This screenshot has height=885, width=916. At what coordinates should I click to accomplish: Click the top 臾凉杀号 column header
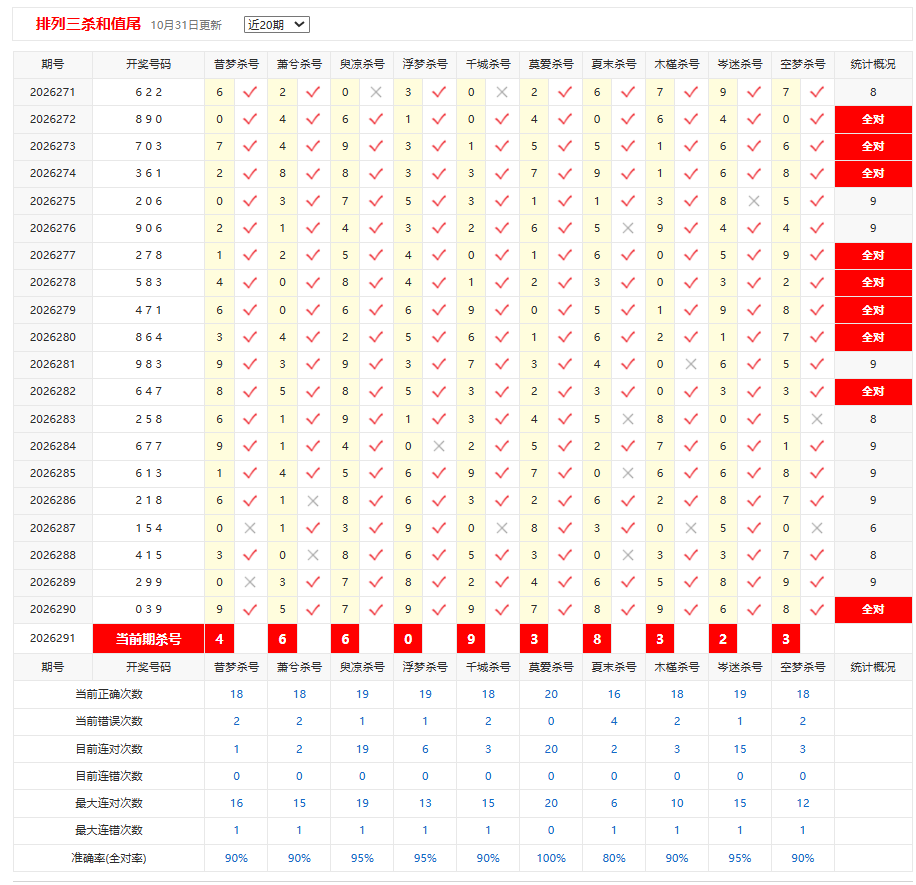coord(362,64)
